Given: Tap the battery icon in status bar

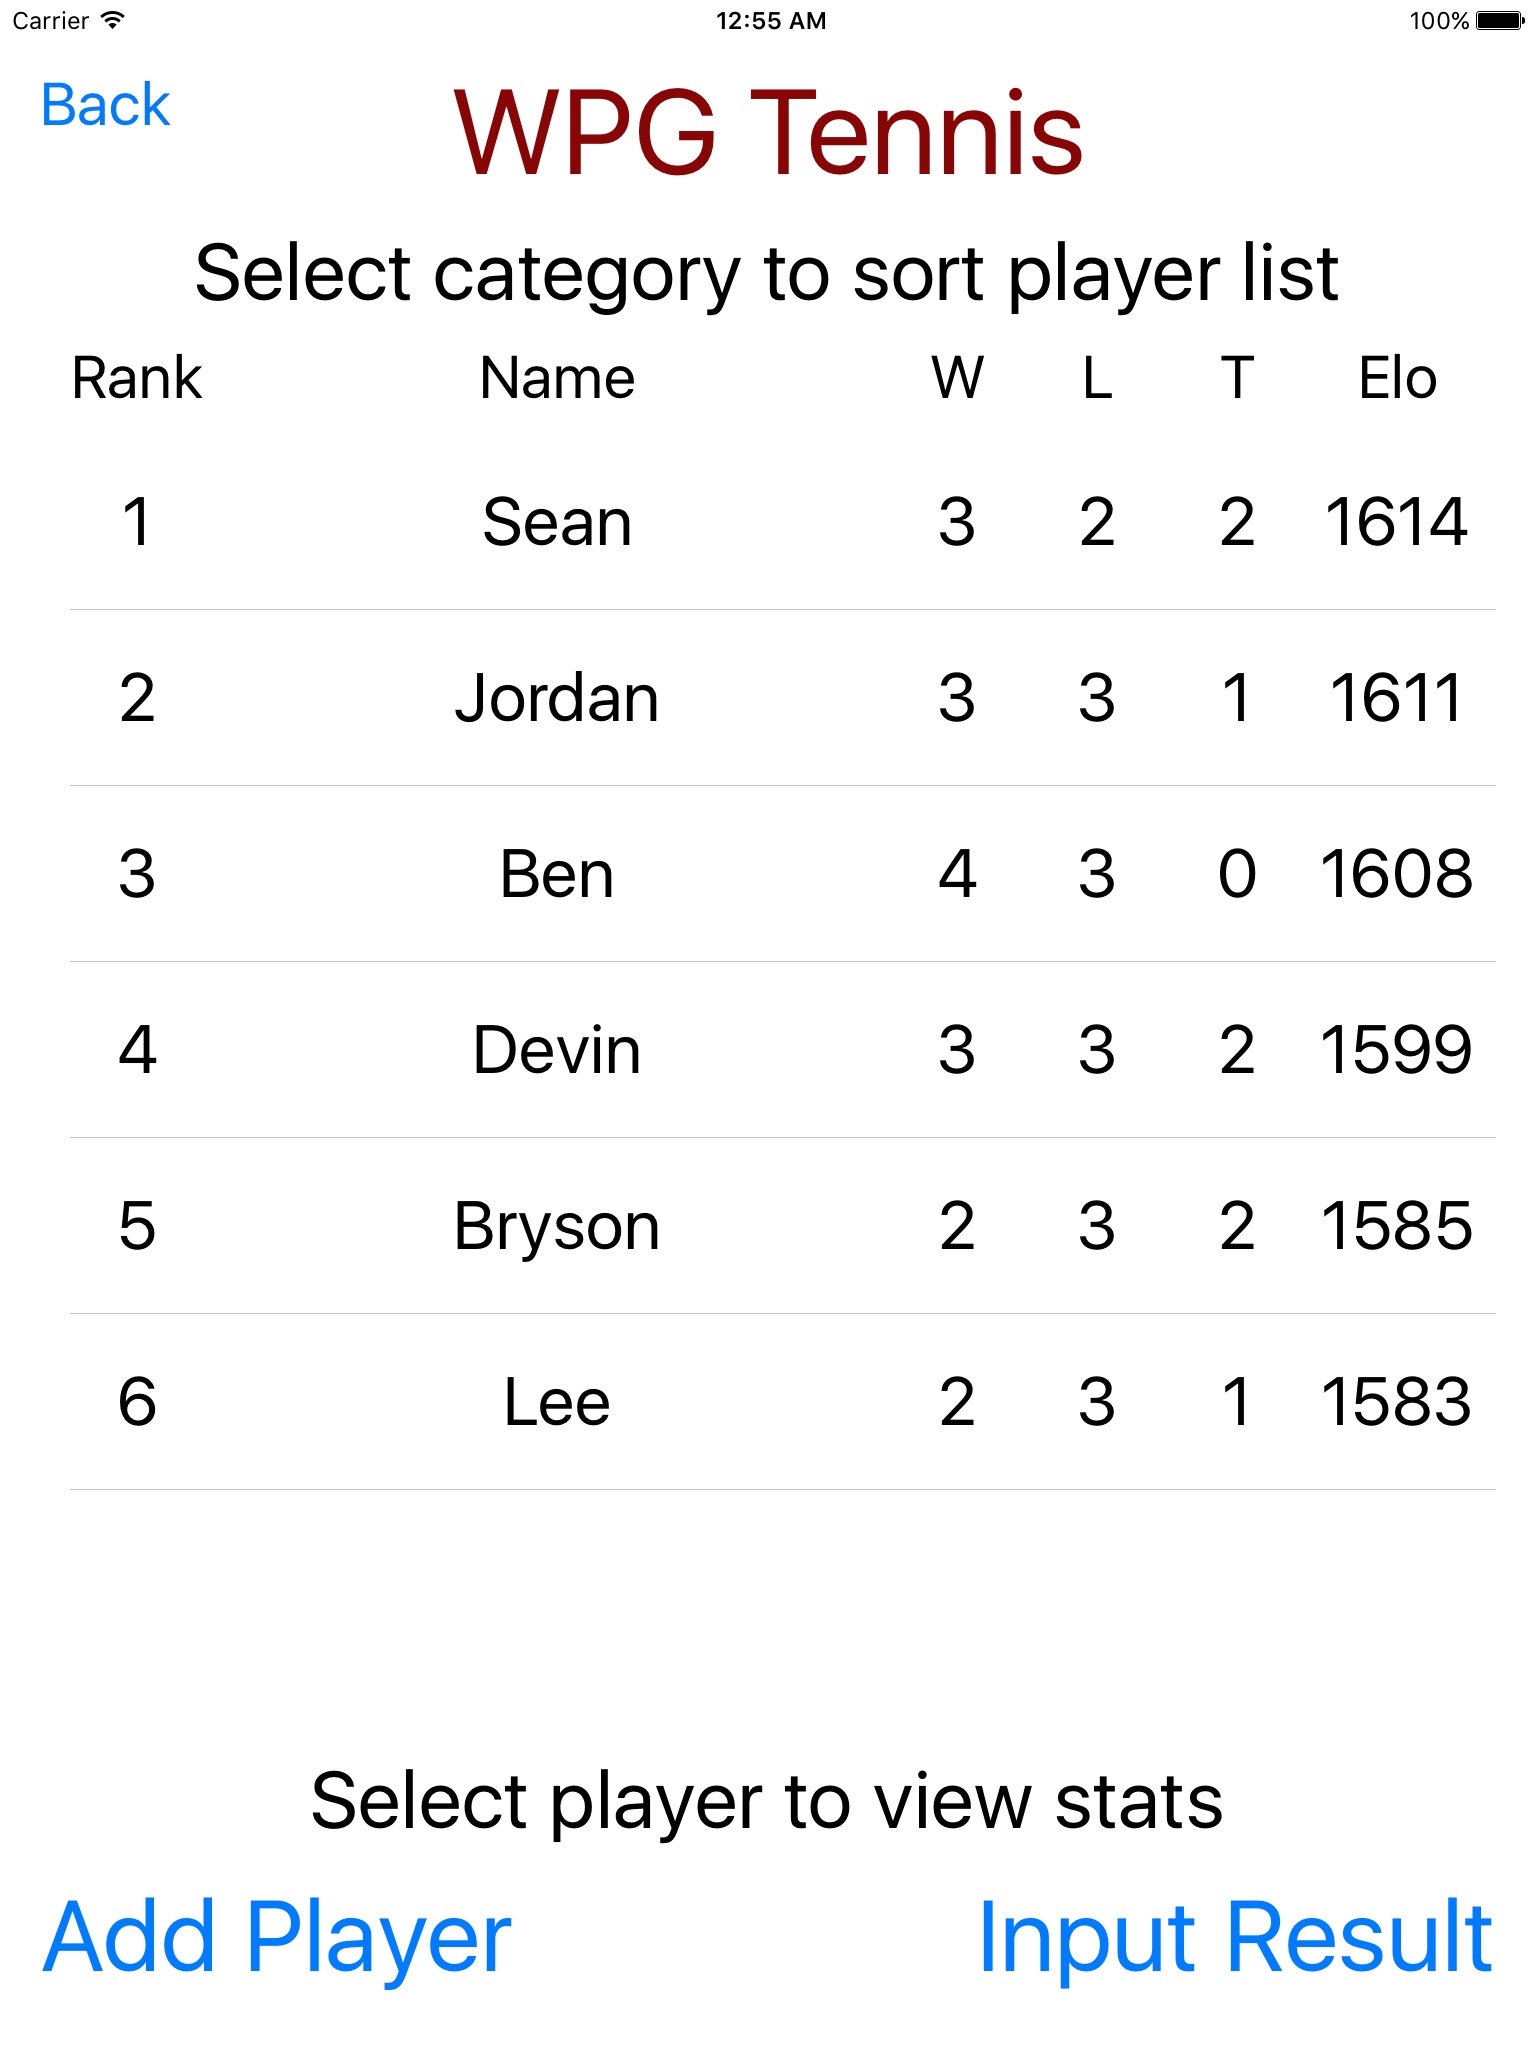Looking at the screenshot, I should [1499, 20].
